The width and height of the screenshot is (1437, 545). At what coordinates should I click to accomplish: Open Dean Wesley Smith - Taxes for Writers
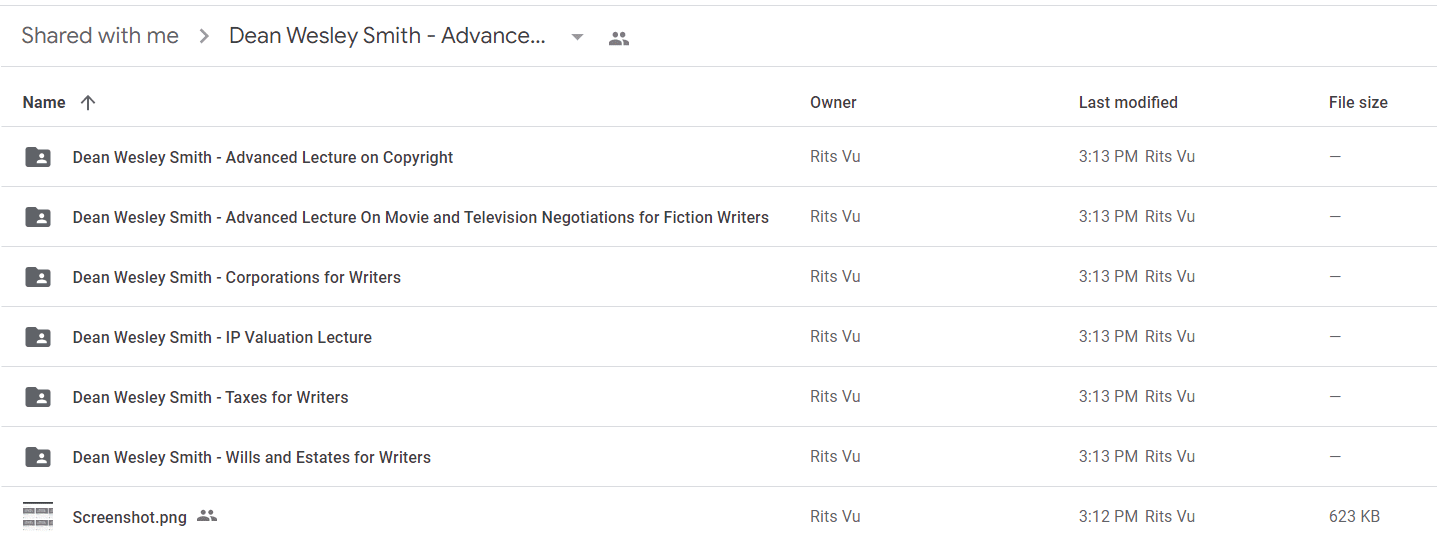click(210, 397)
